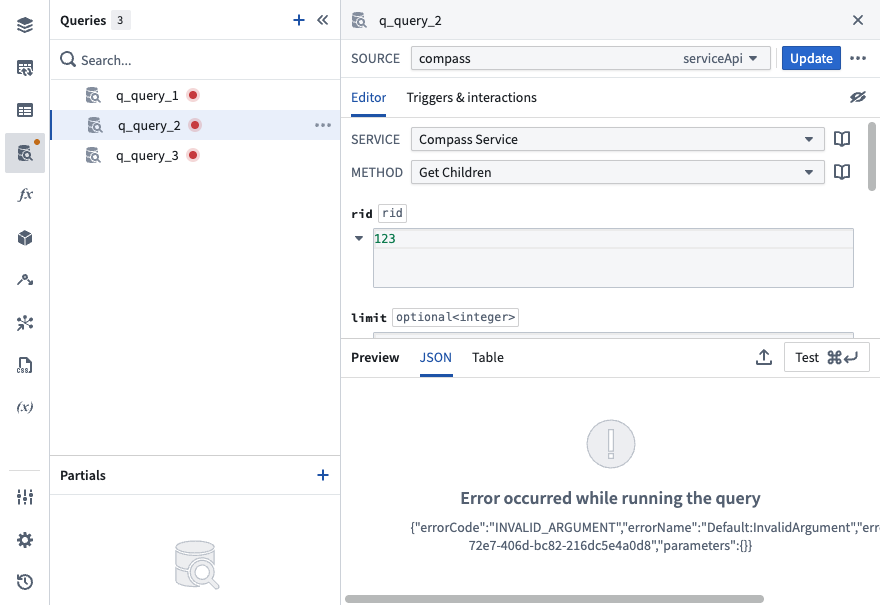Close the q_query_2 editor panel

click(858, 20)
